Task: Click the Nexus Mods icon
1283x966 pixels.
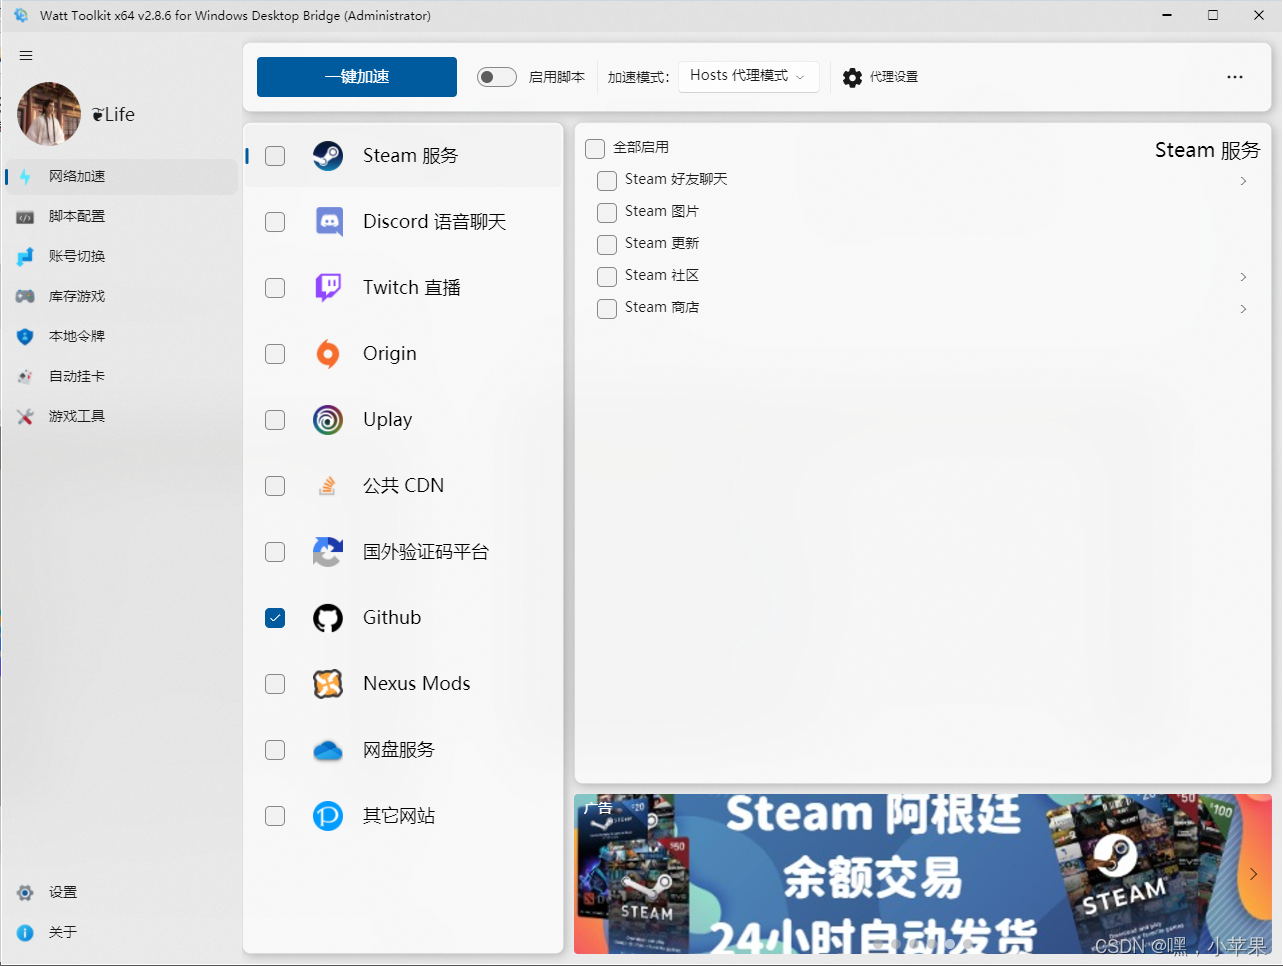Action: click(328, 684)
